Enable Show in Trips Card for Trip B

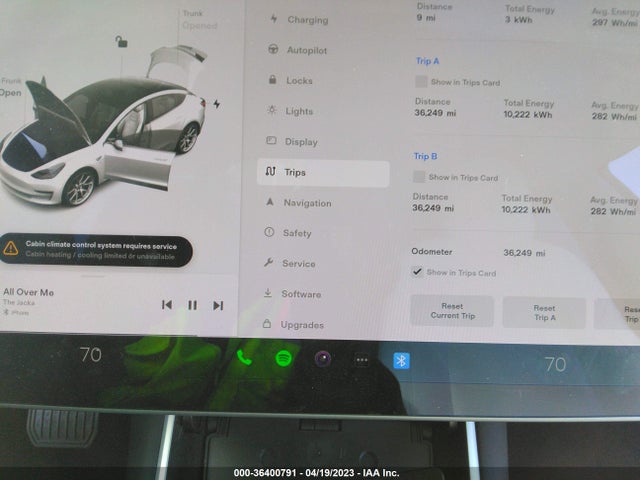point(419,177)
